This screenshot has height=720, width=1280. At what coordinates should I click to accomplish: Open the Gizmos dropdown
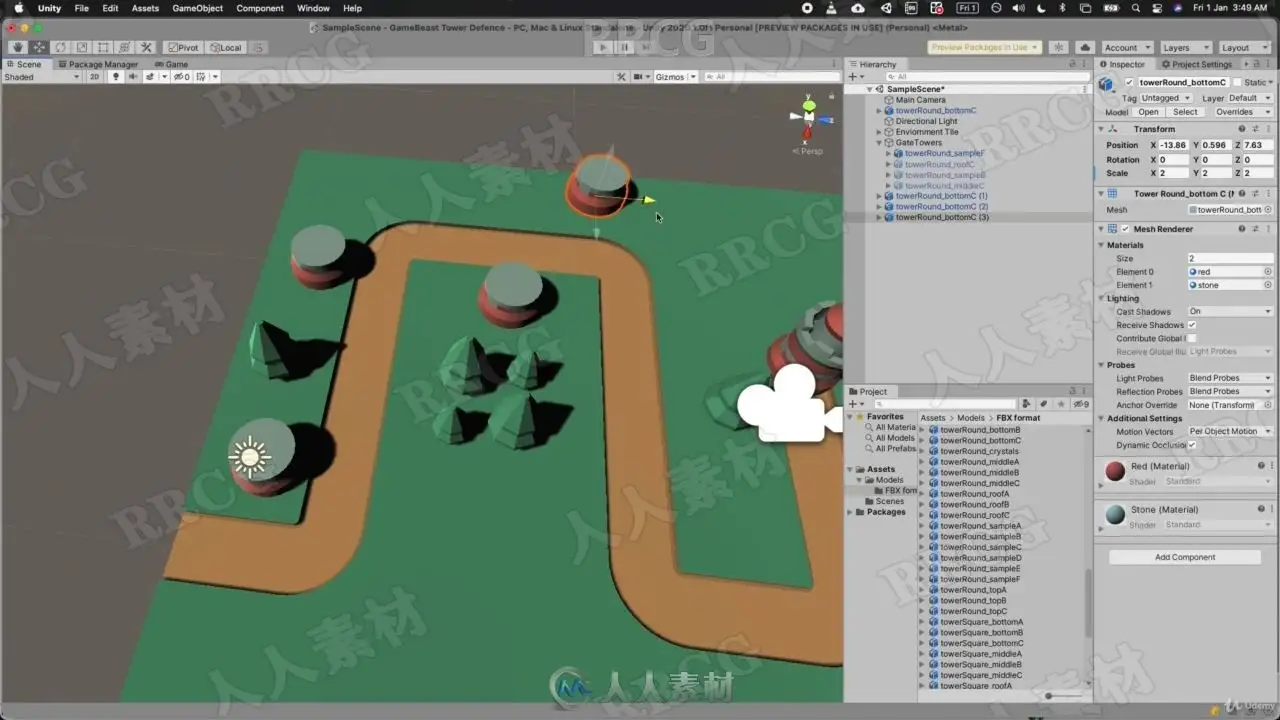(675, 77)
